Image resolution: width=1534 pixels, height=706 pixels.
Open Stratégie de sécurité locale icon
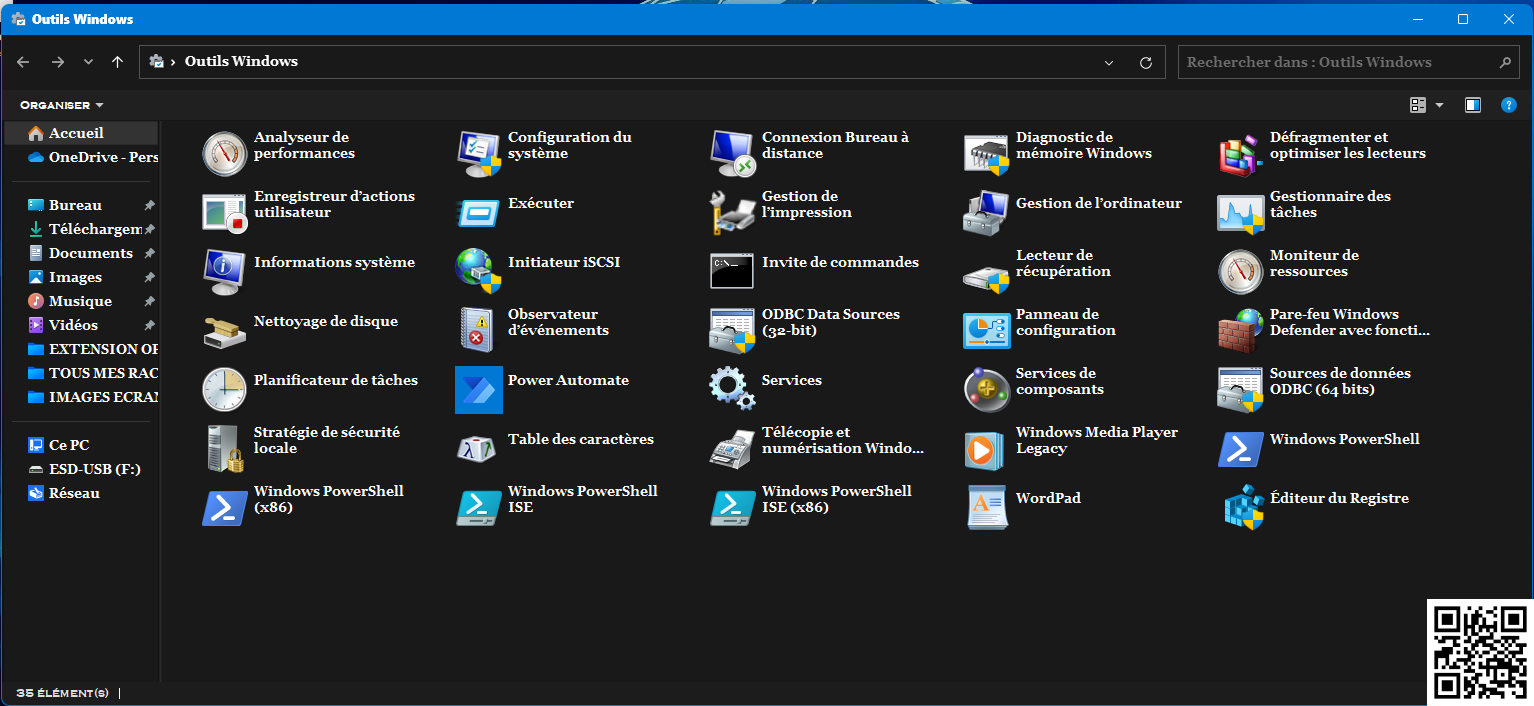point(224,448)
